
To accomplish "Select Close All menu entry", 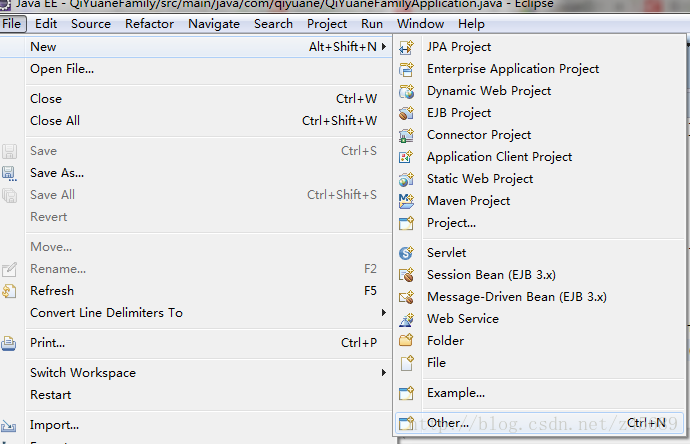I will [196, 121].
